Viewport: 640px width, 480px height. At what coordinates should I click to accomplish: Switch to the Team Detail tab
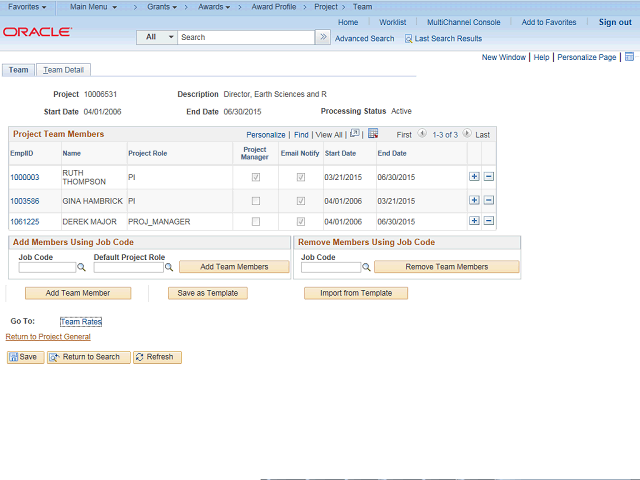click(x=63, y=70)
